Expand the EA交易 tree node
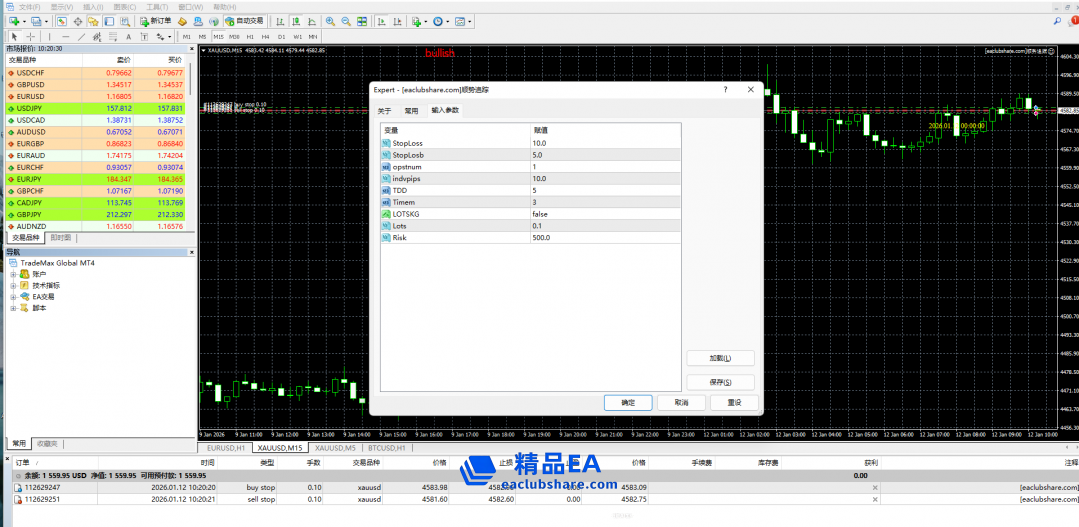This screenshot has width=1079, height=527. point(14,297)
